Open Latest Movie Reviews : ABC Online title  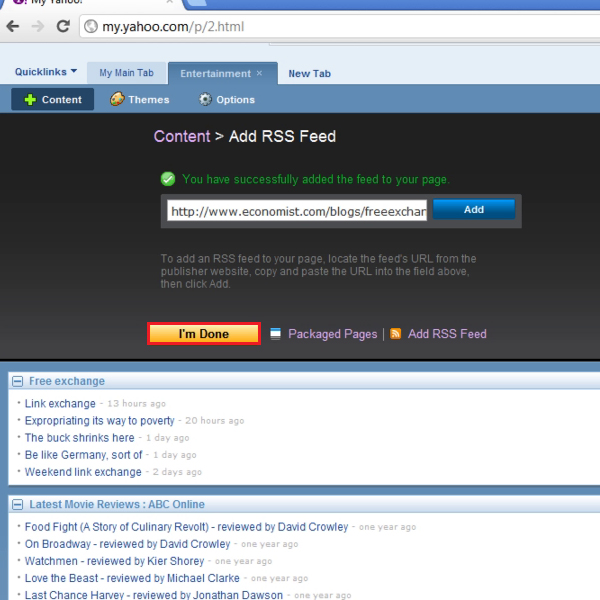[x=117, y=504]
